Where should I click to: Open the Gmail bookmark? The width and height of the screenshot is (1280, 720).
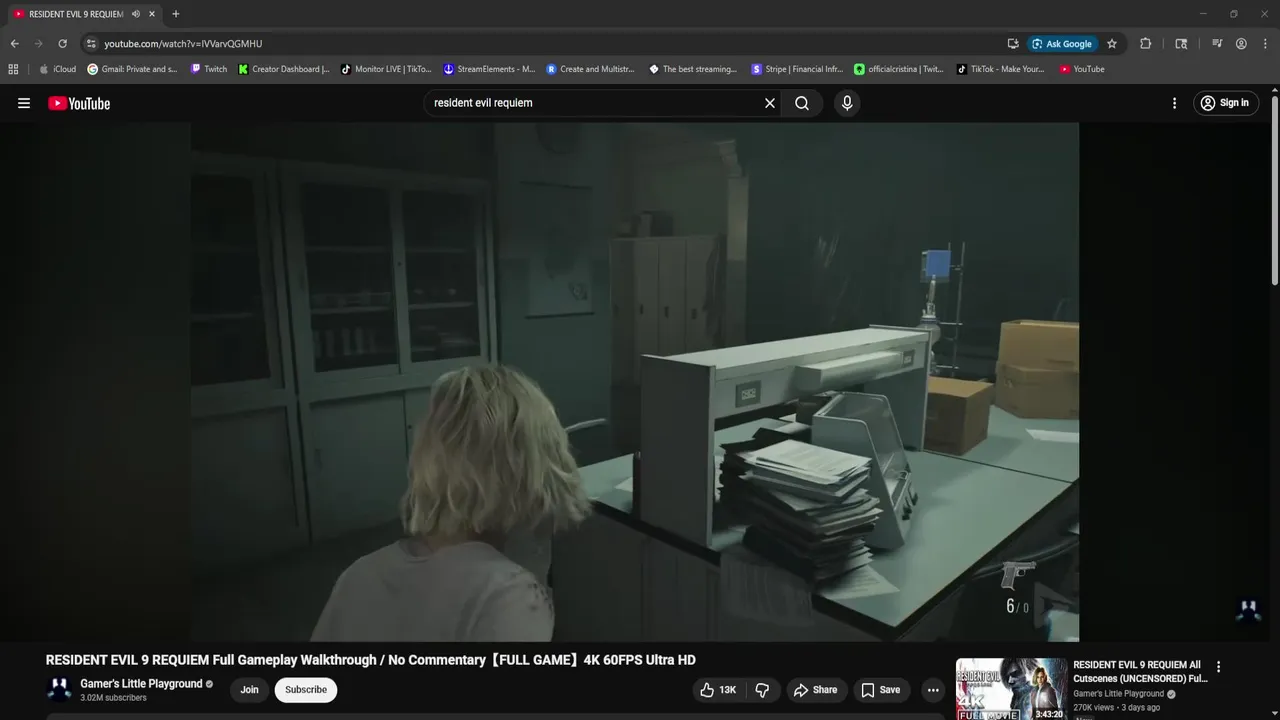(132, 69)
